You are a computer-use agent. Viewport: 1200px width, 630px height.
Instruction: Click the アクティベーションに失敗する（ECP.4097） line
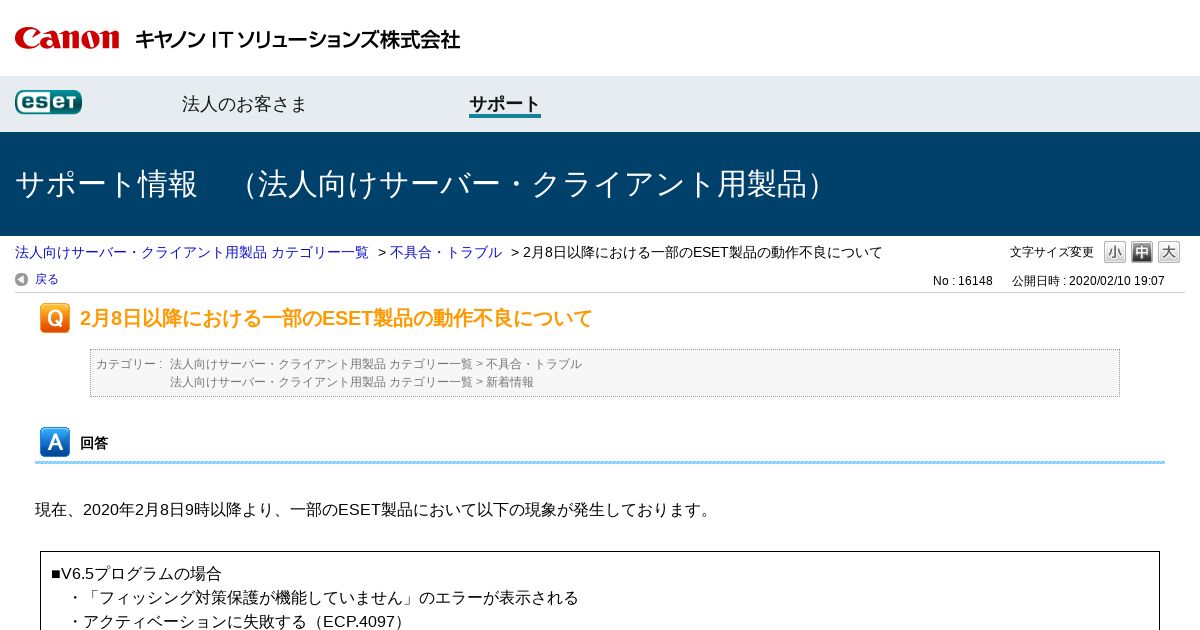tap(238, 622)
